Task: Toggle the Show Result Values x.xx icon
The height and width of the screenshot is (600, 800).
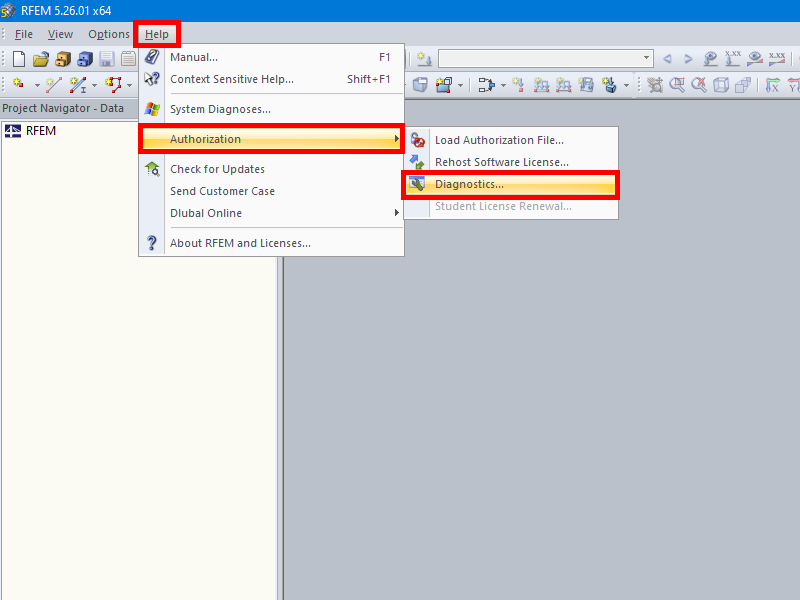Action: (777, 59)
